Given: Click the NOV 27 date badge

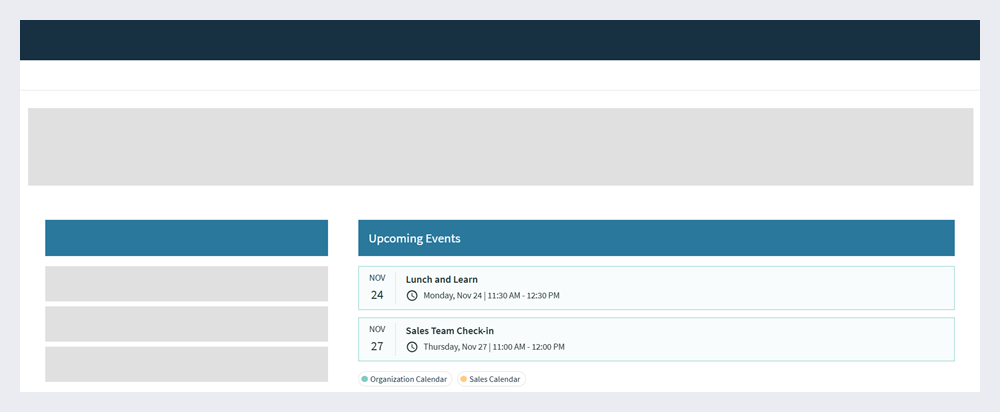Looking at the screenshot, I should (x=377, y=339).
